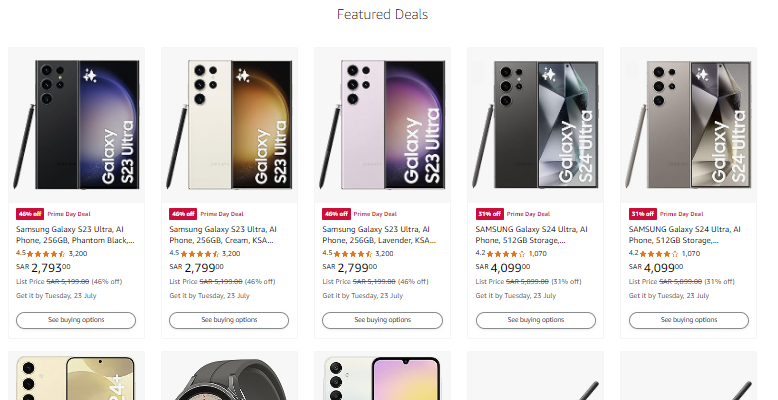Open Samsung Galaxy S23 Ultra Phantom Black title link
Viewport: 778px width, 400px height.
(x=76, y=235)
